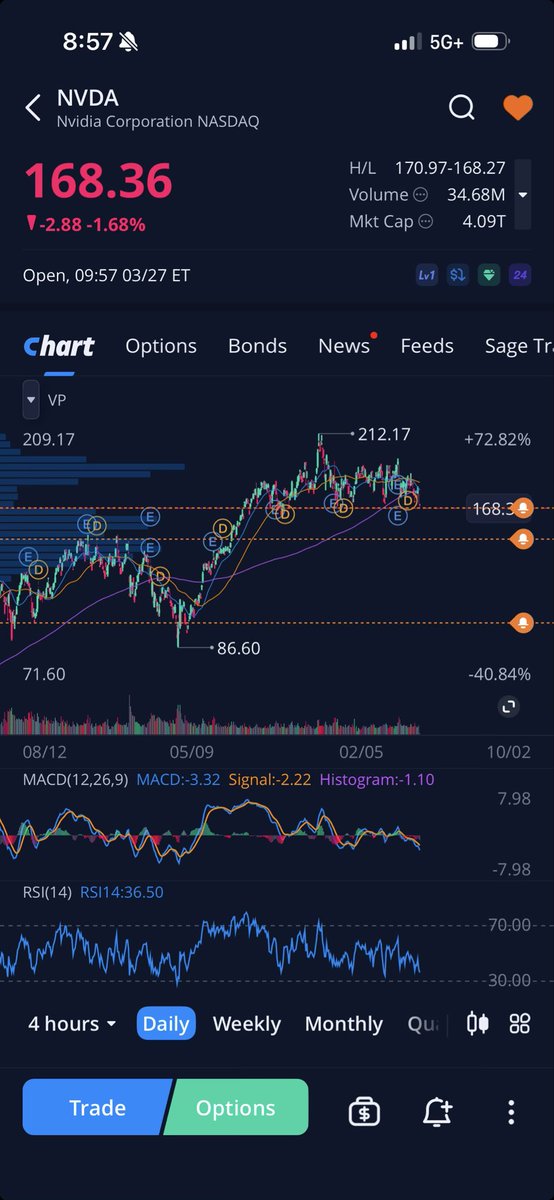Tap the 05/09 date axis label

tap(192, 751)
